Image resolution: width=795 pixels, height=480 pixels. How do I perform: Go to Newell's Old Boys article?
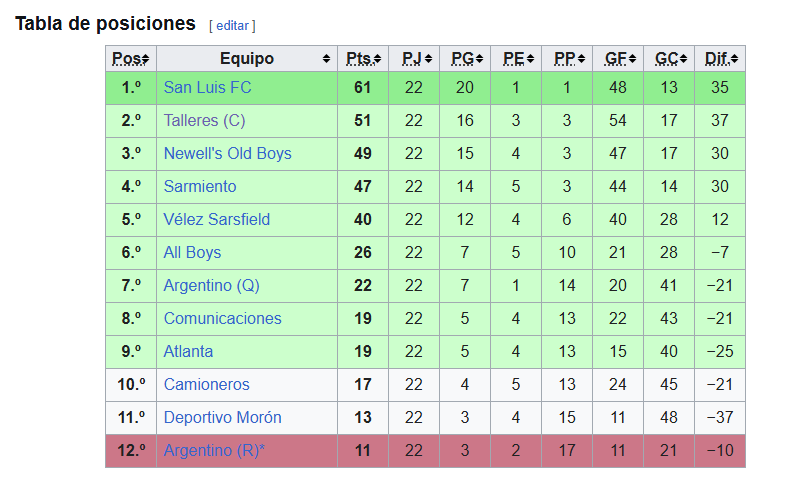click(228, 154)
